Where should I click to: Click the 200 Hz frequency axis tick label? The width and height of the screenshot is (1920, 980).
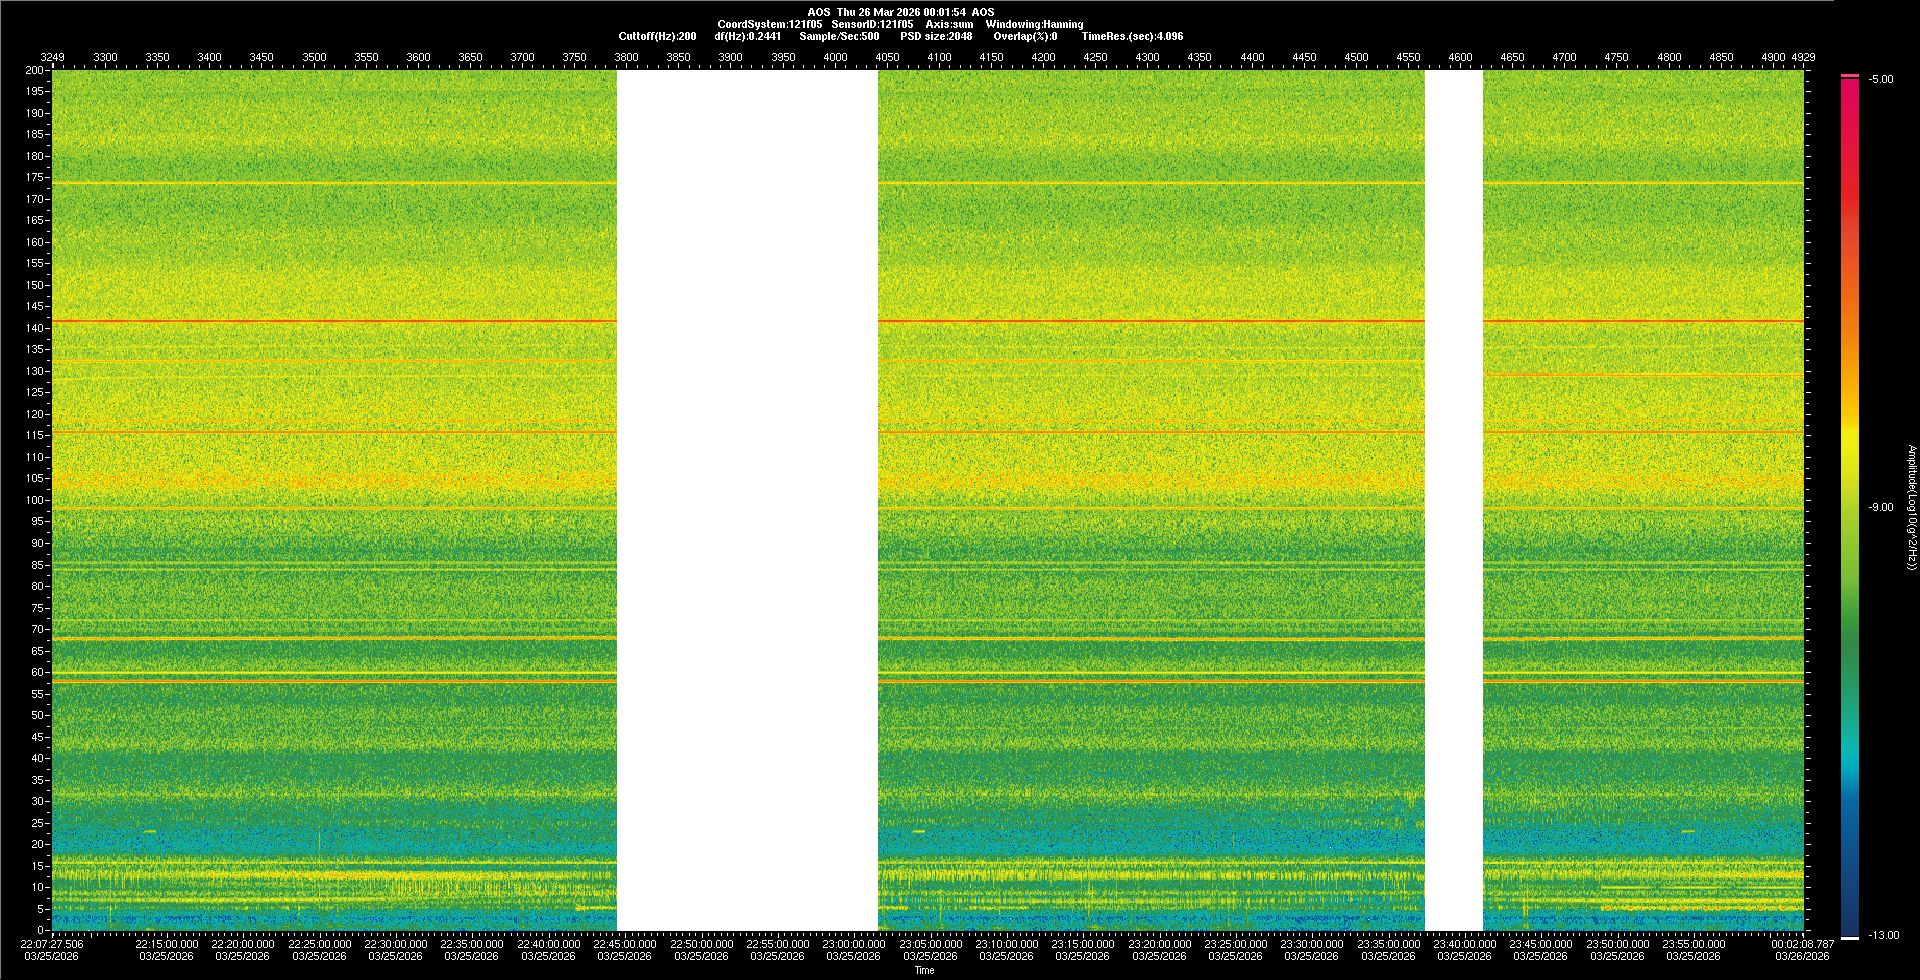tap(35, 70)
